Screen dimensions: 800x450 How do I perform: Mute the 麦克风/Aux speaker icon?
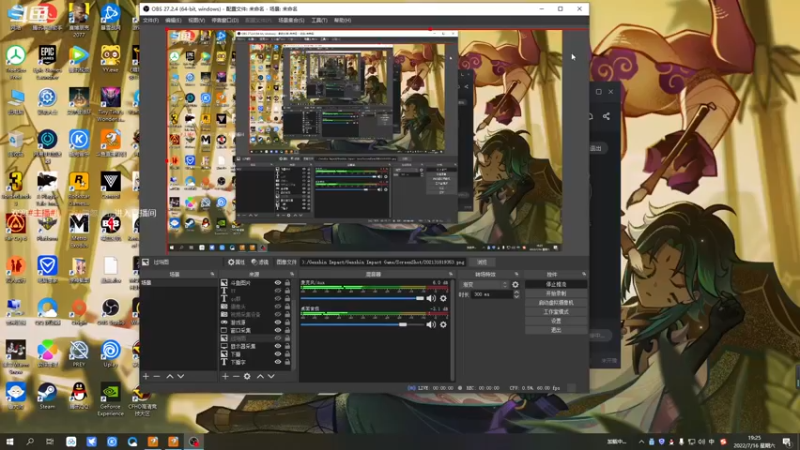click(x=431, y=298)
